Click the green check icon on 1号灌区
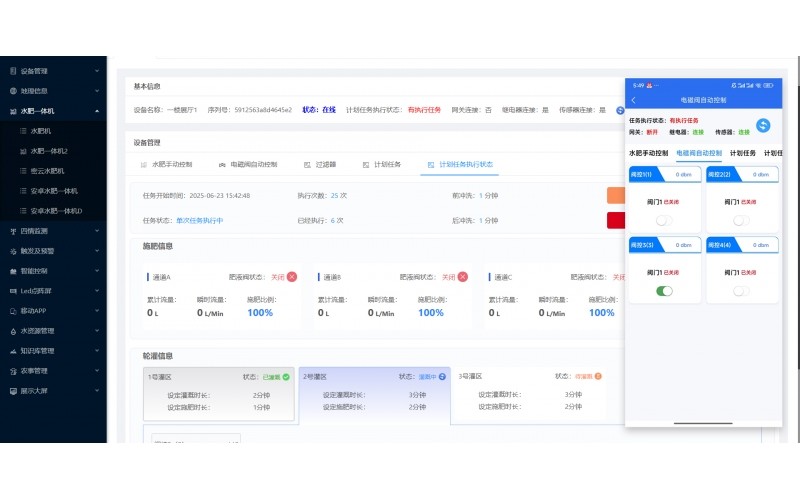 tap(286, 377)
